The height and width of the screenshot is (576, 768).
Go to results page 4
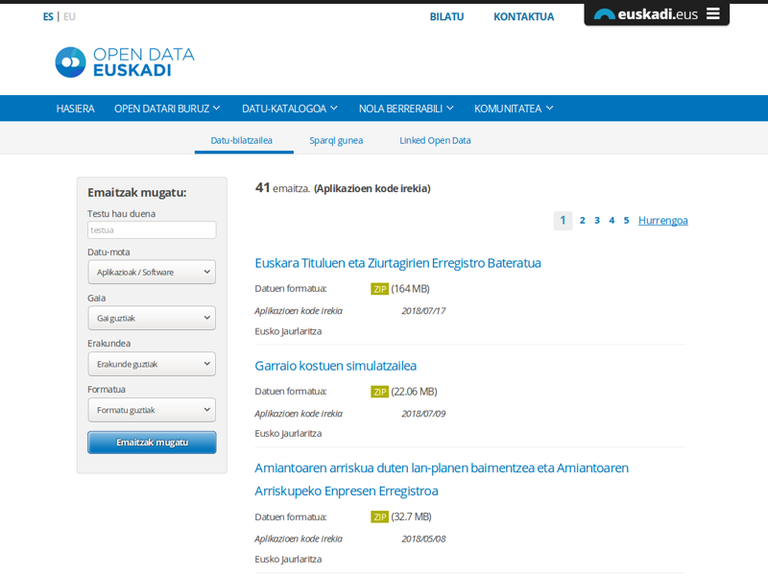point(612,220)
